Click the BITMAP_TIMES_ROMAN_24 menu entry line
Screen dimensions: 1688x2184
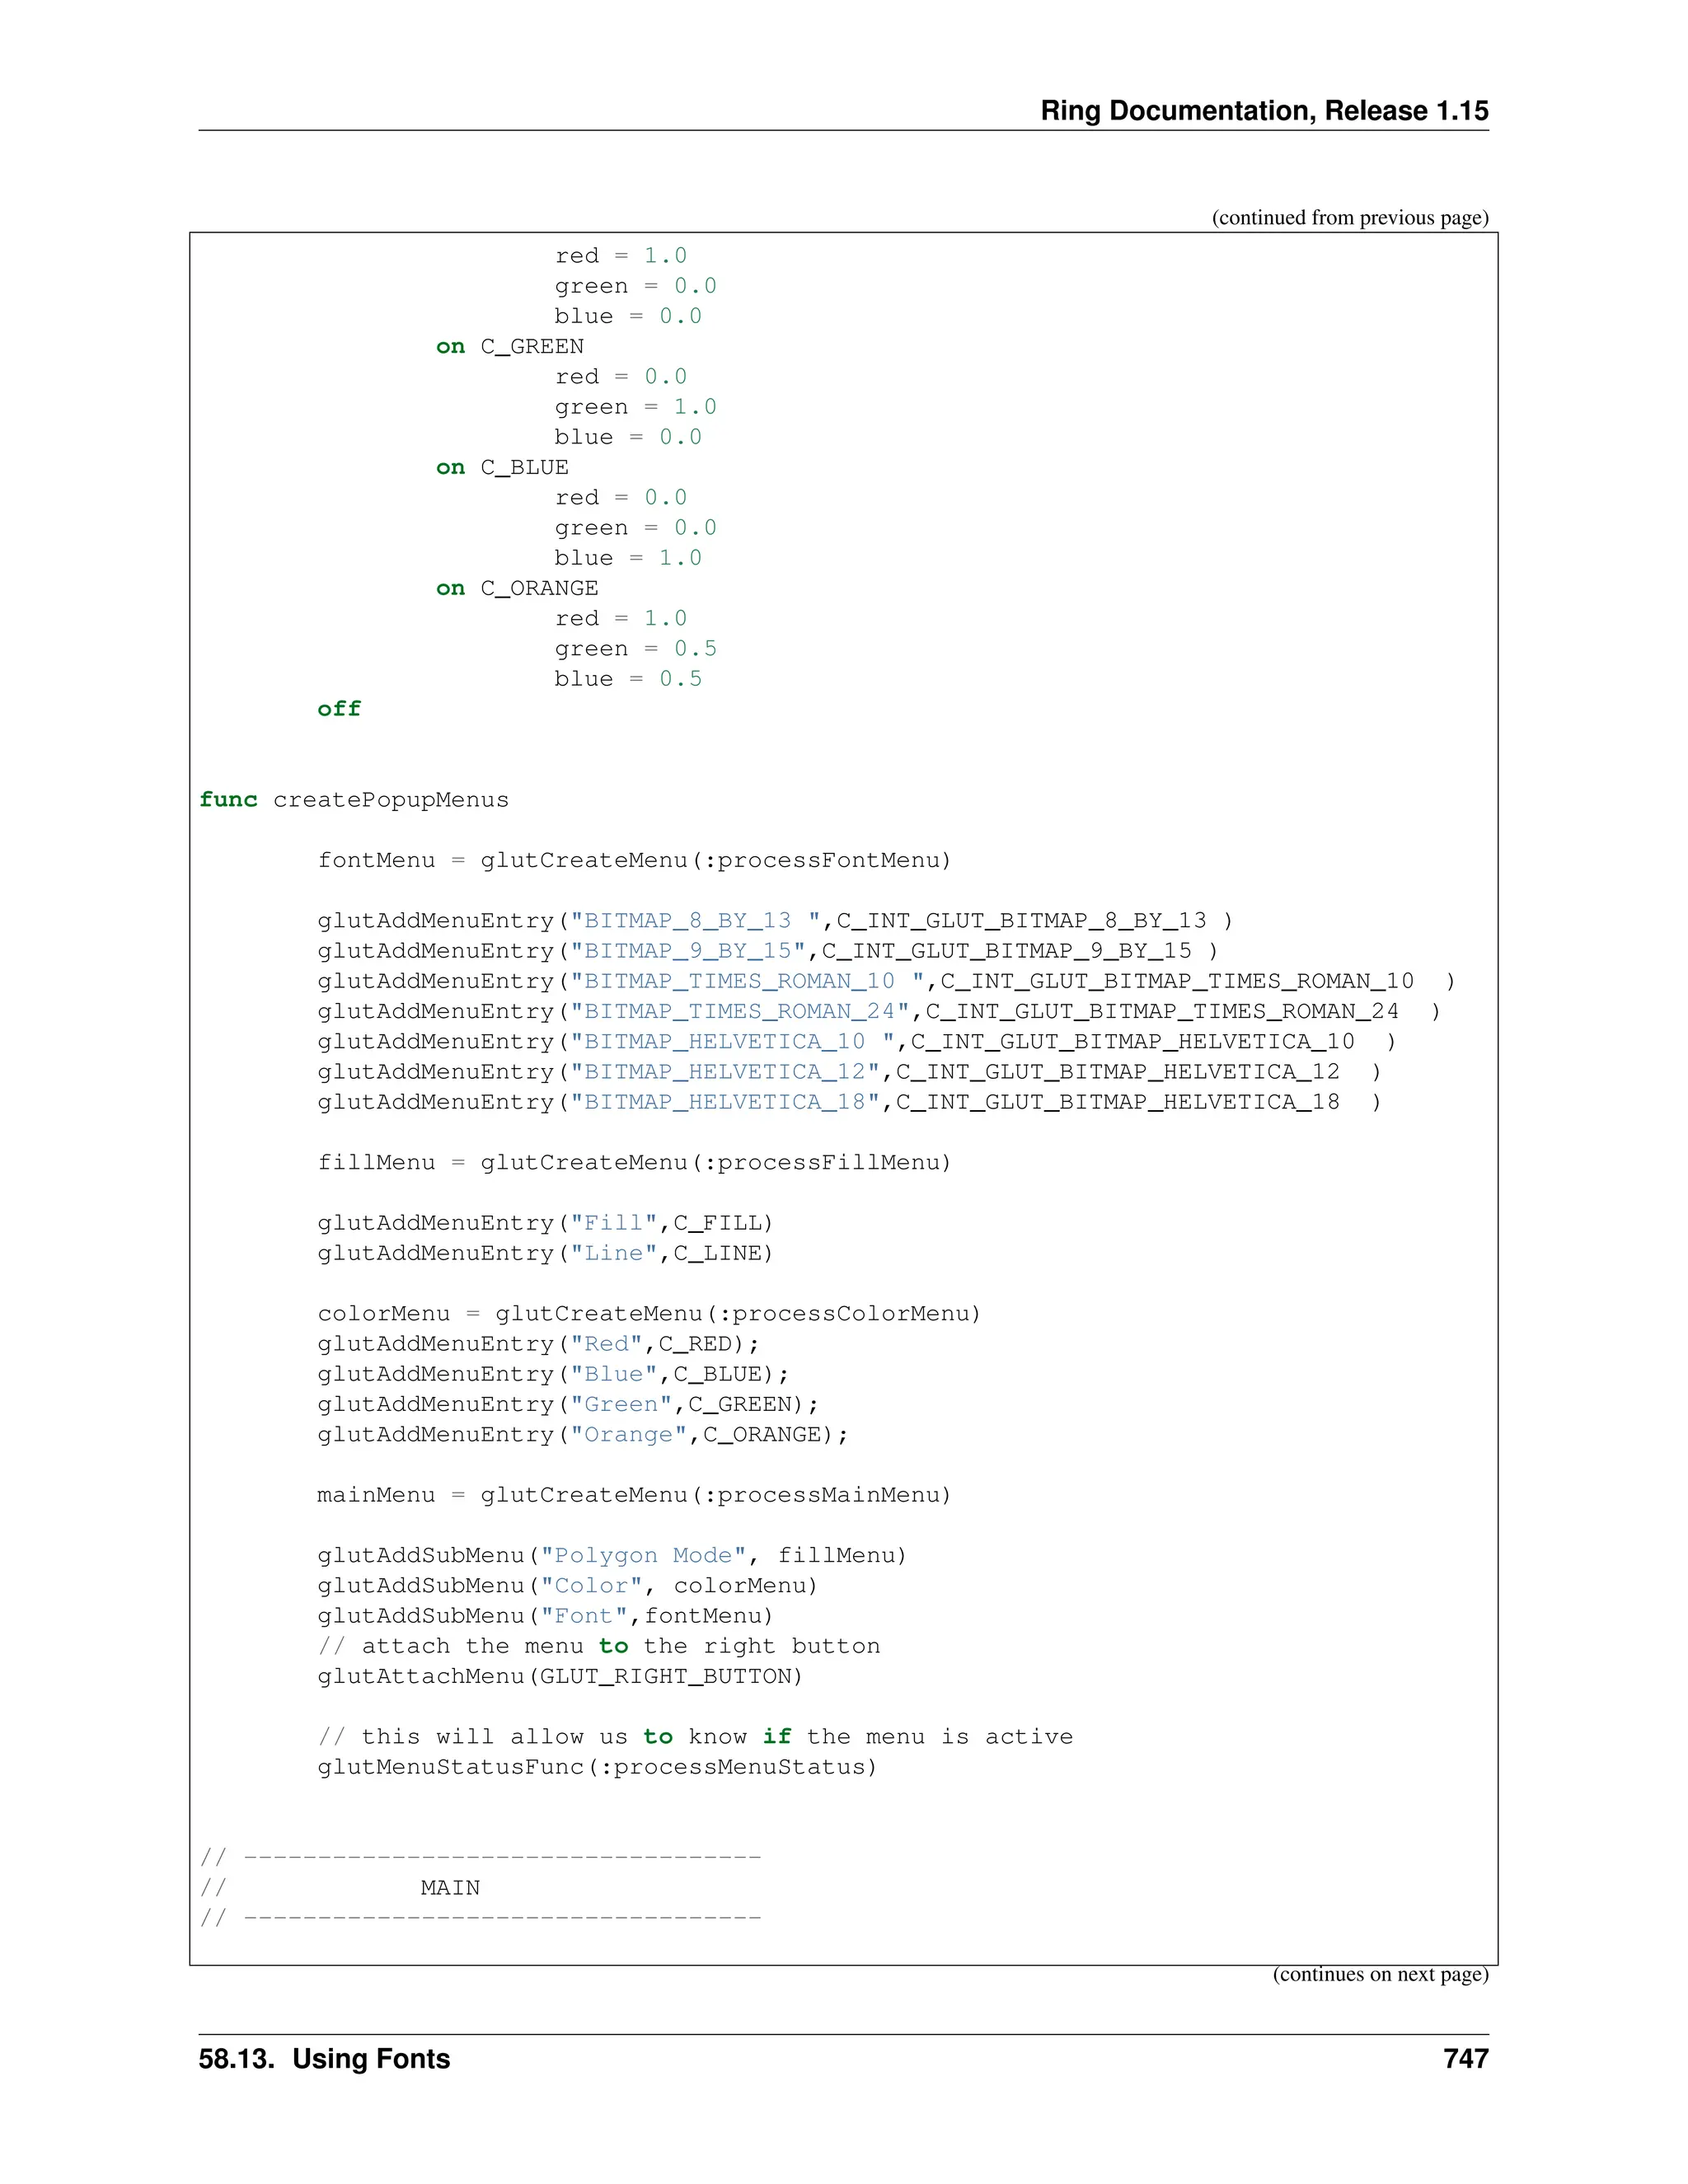(x=878, y=1012)
